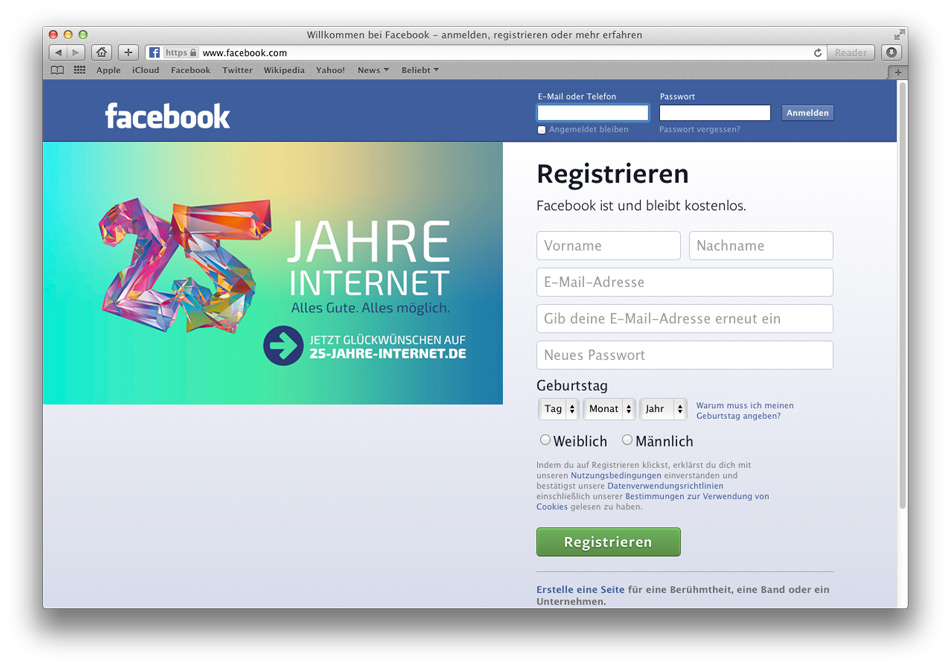Click the forward navigation arrow

76,52
